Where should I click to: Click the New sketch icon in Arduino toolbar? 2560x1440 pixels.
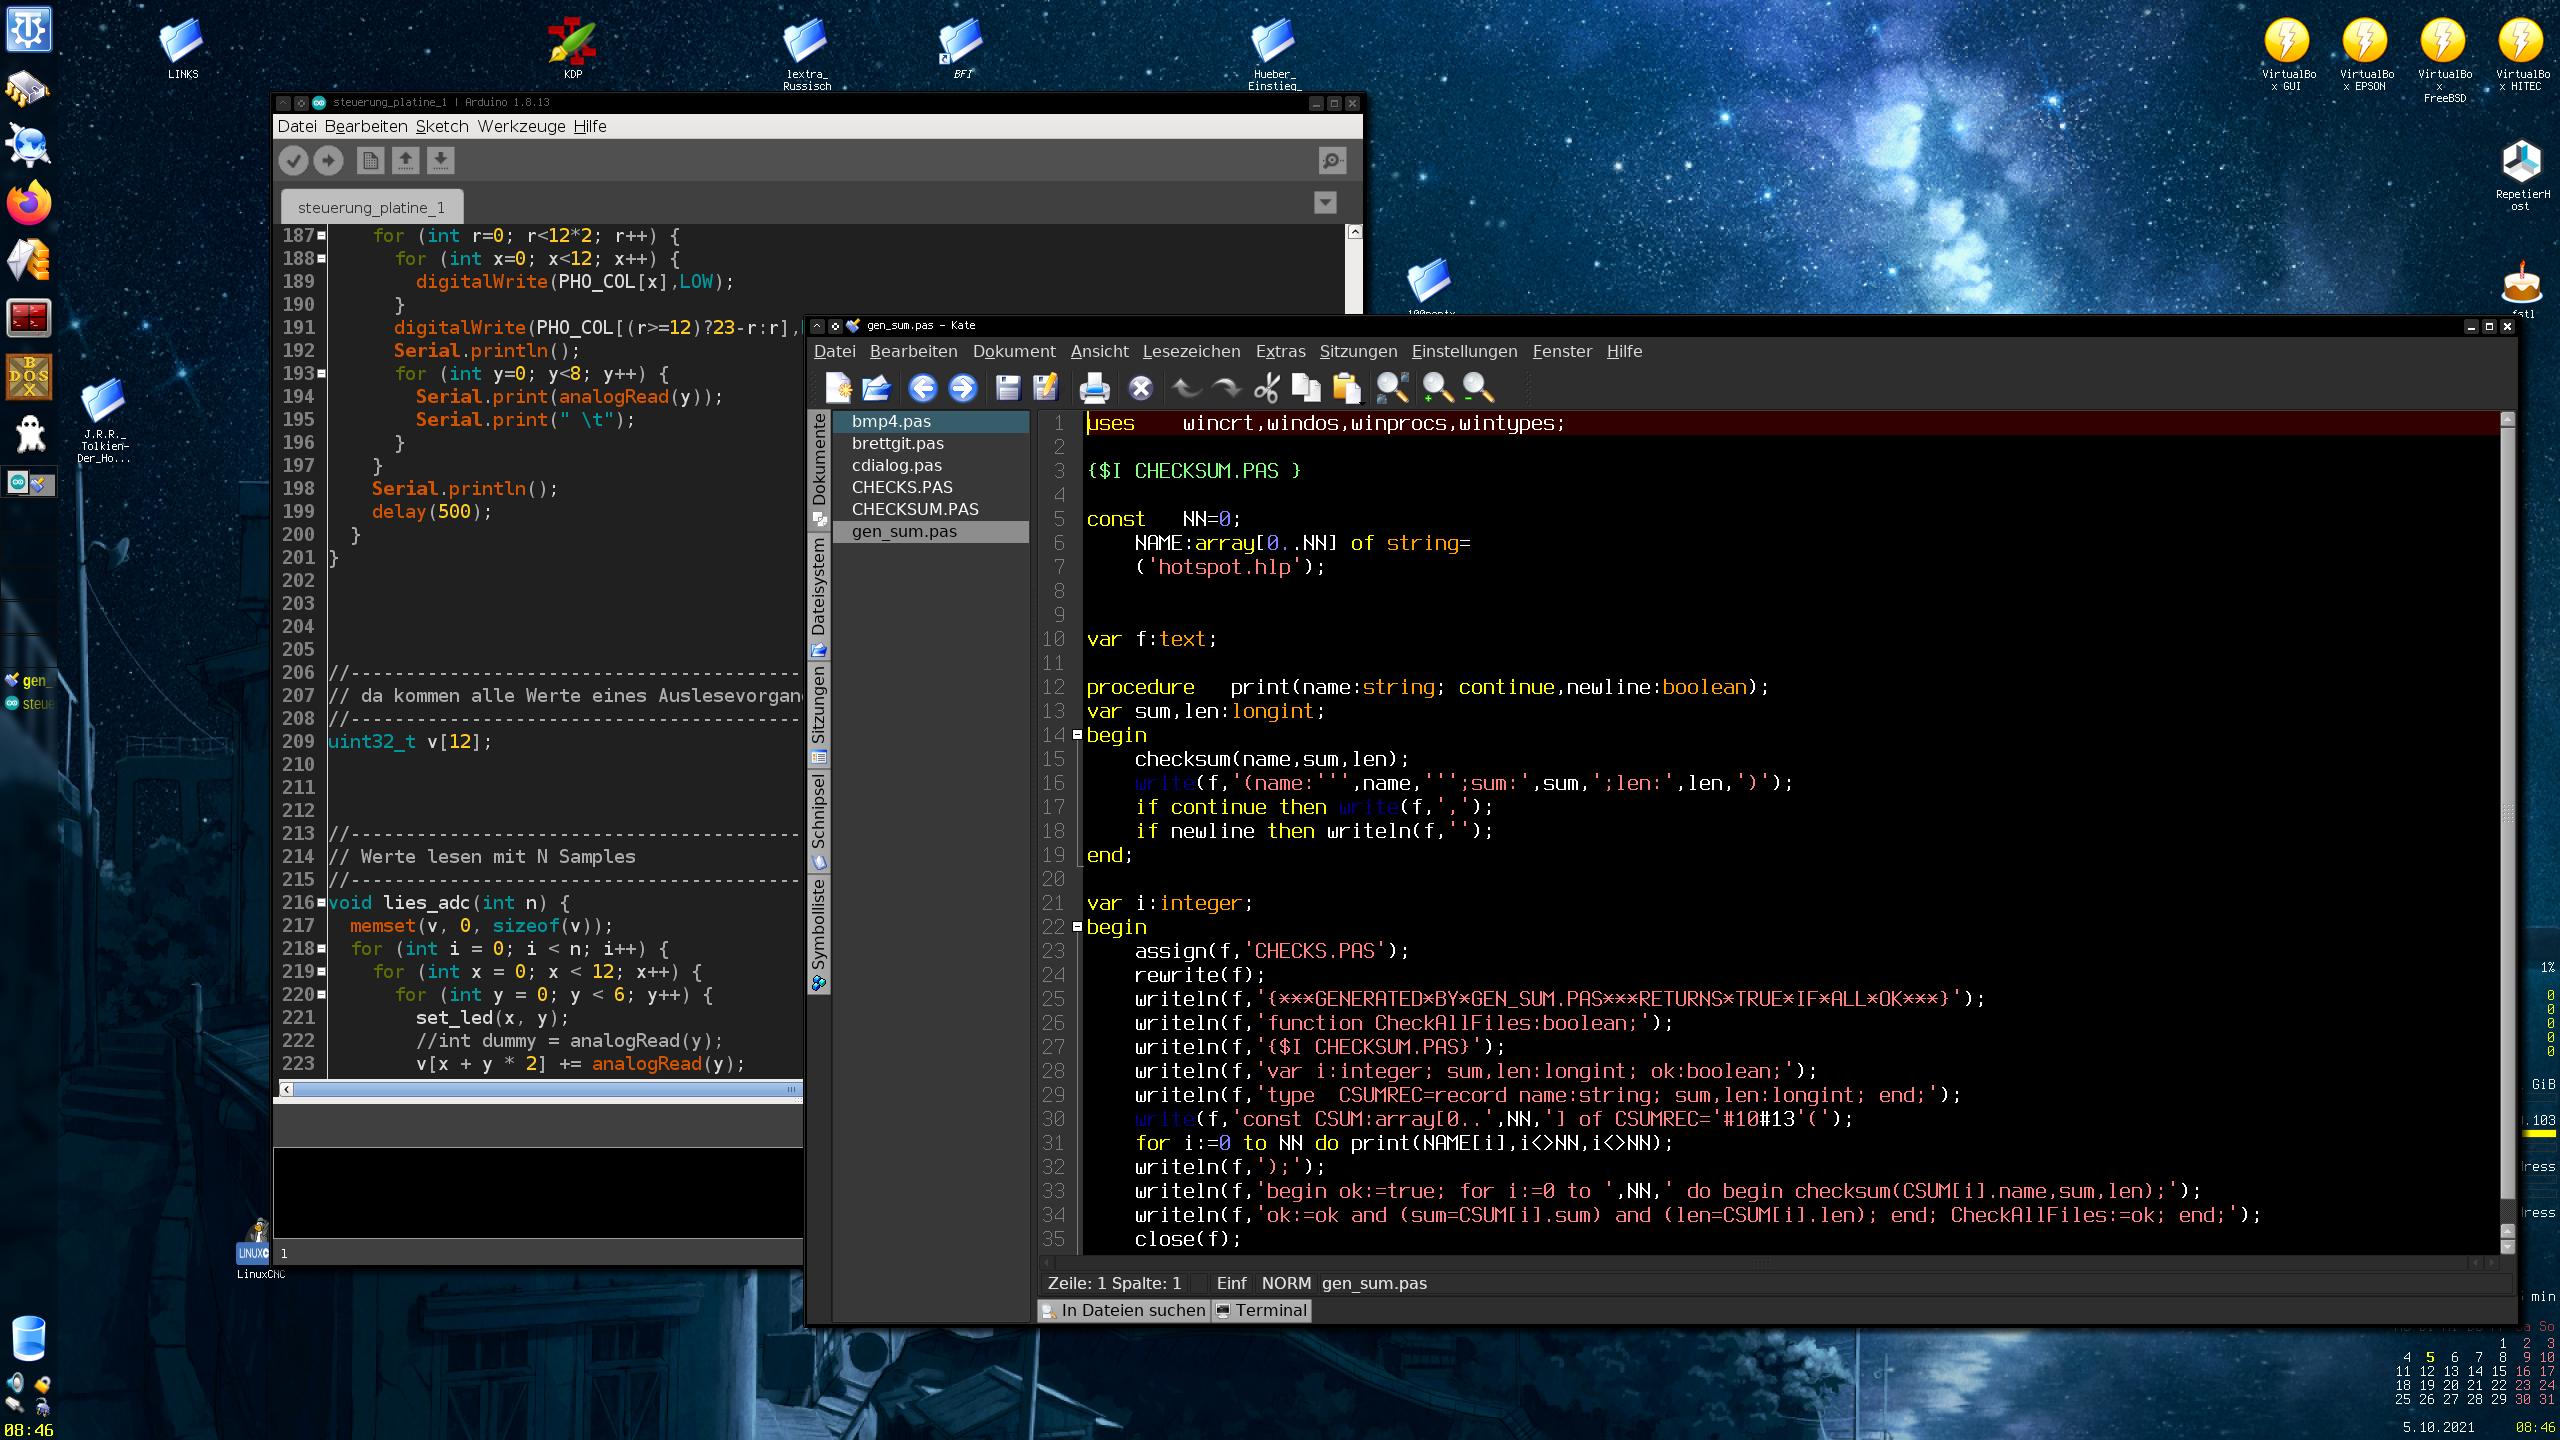(370, 160)
